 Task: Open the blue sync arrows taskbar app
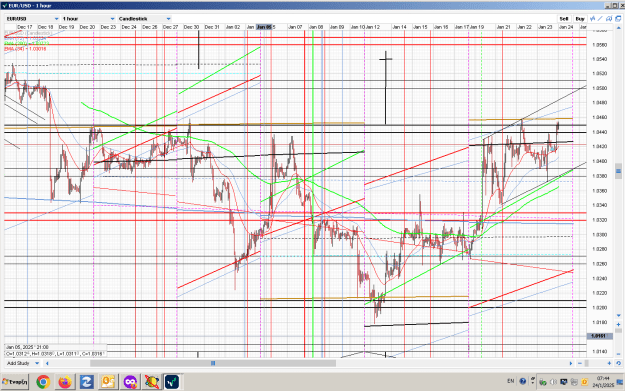pos(86,382)
